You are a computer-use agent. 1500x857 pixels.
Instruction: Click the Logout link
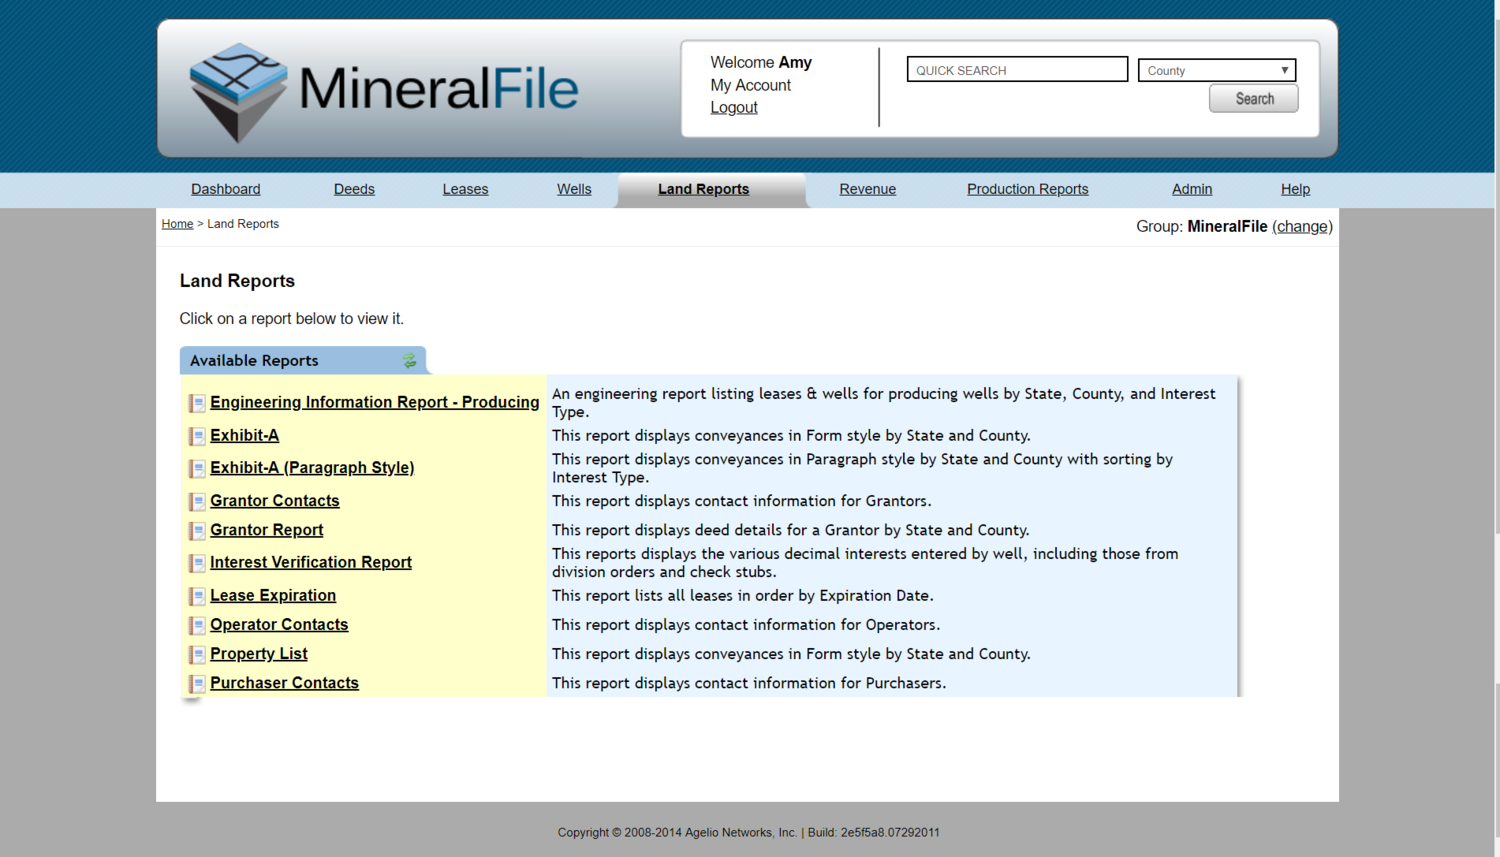tap(733, 107)
